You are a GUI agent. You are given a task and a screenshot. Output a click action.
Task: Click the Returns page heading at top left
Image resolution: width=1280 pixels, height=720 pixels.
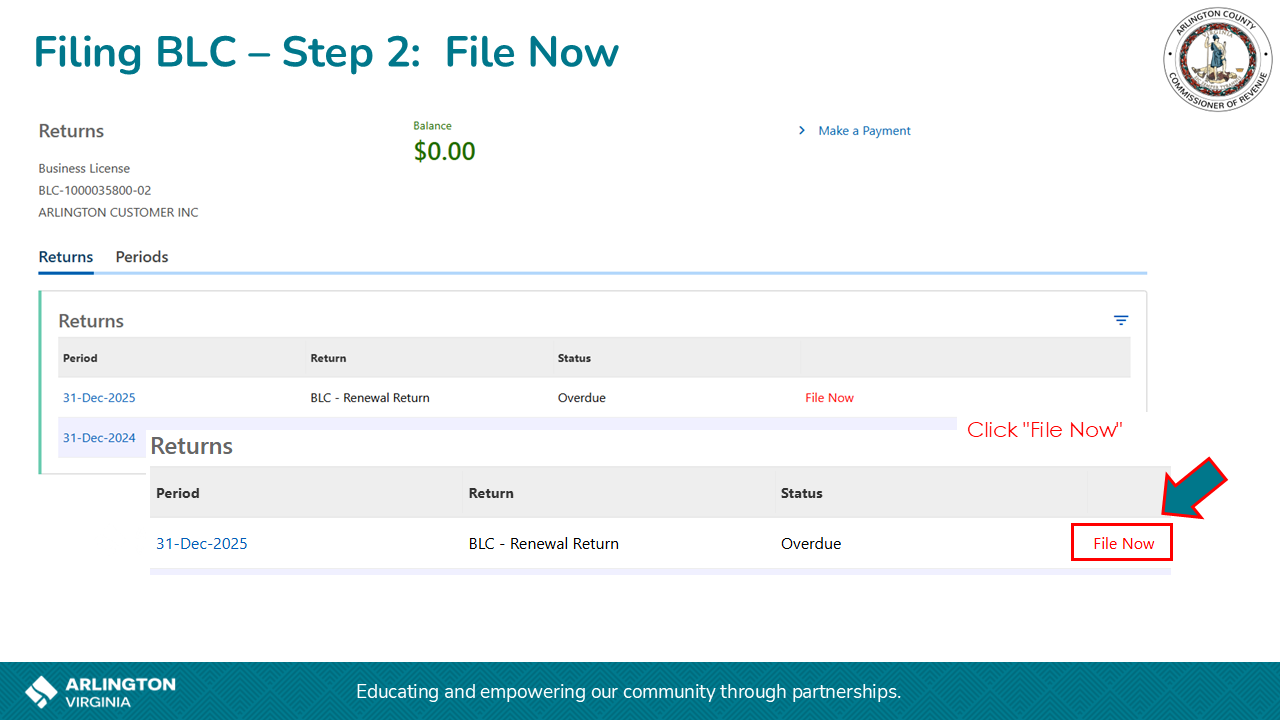pyautogui.click(x=71, y=131)
